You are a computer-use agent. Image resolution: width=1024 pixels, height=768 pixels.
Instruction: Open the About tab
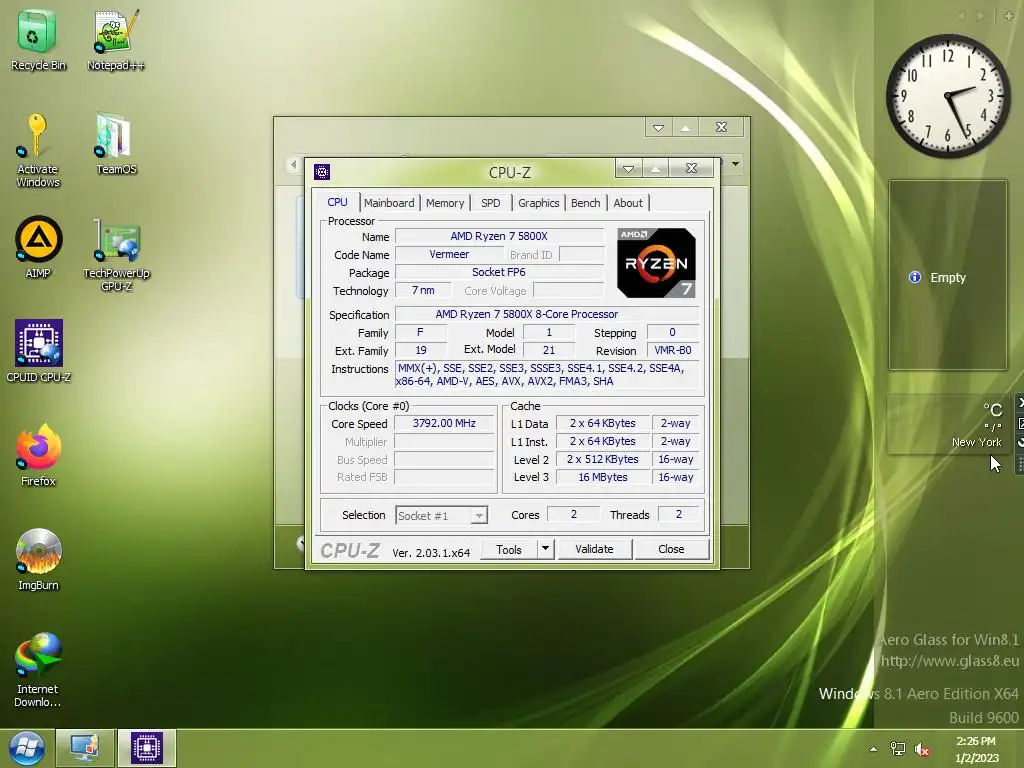click(628, 203)
